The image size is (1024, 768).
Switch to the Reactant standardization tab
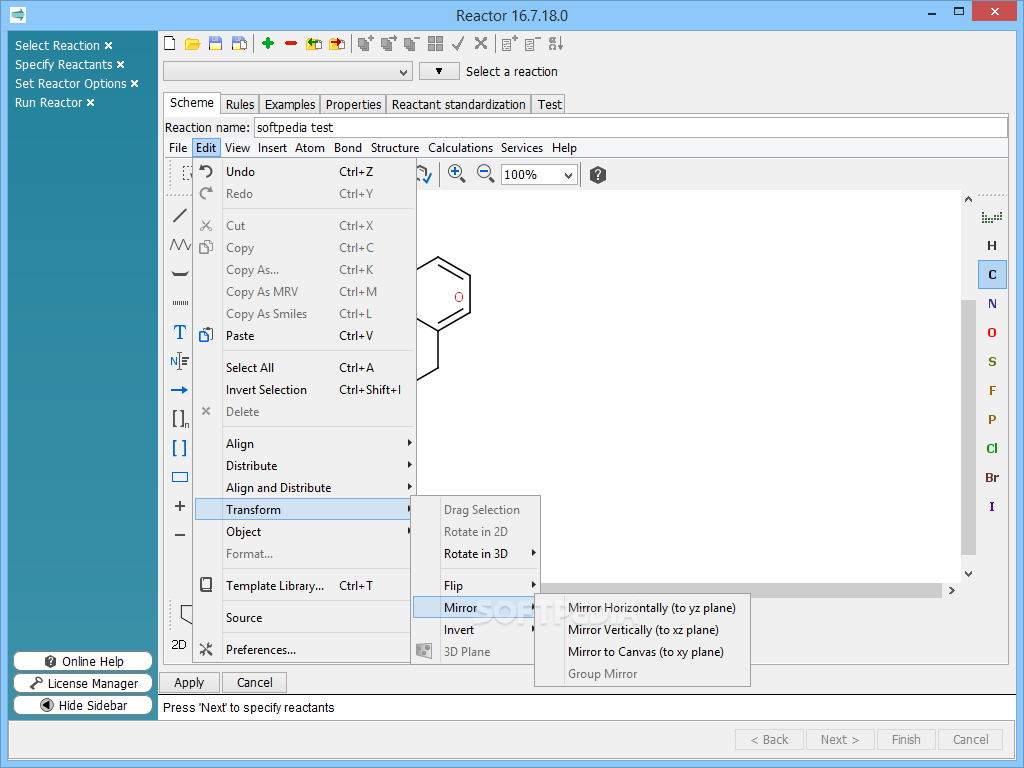(x=458, y=104)
